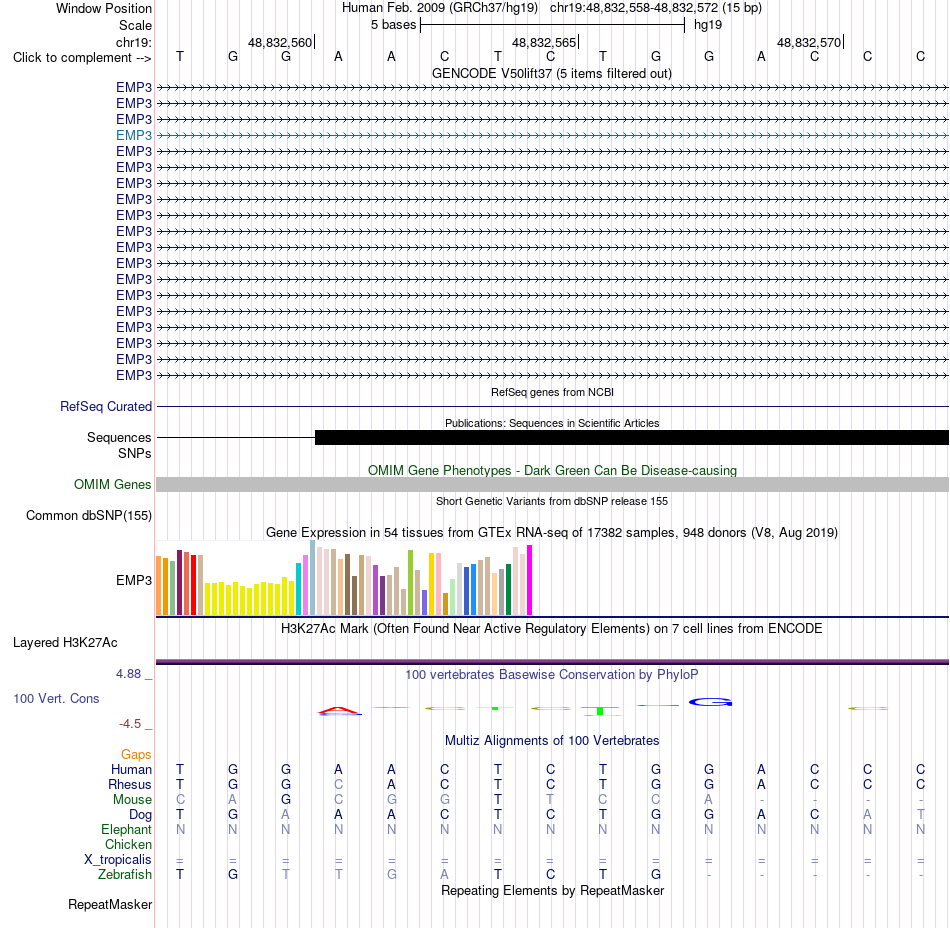Screen dimensions: 950x928
Task: Click the Human Feb. 2009 (GRCh37/hg19) position title
Action: pos(440,8)
